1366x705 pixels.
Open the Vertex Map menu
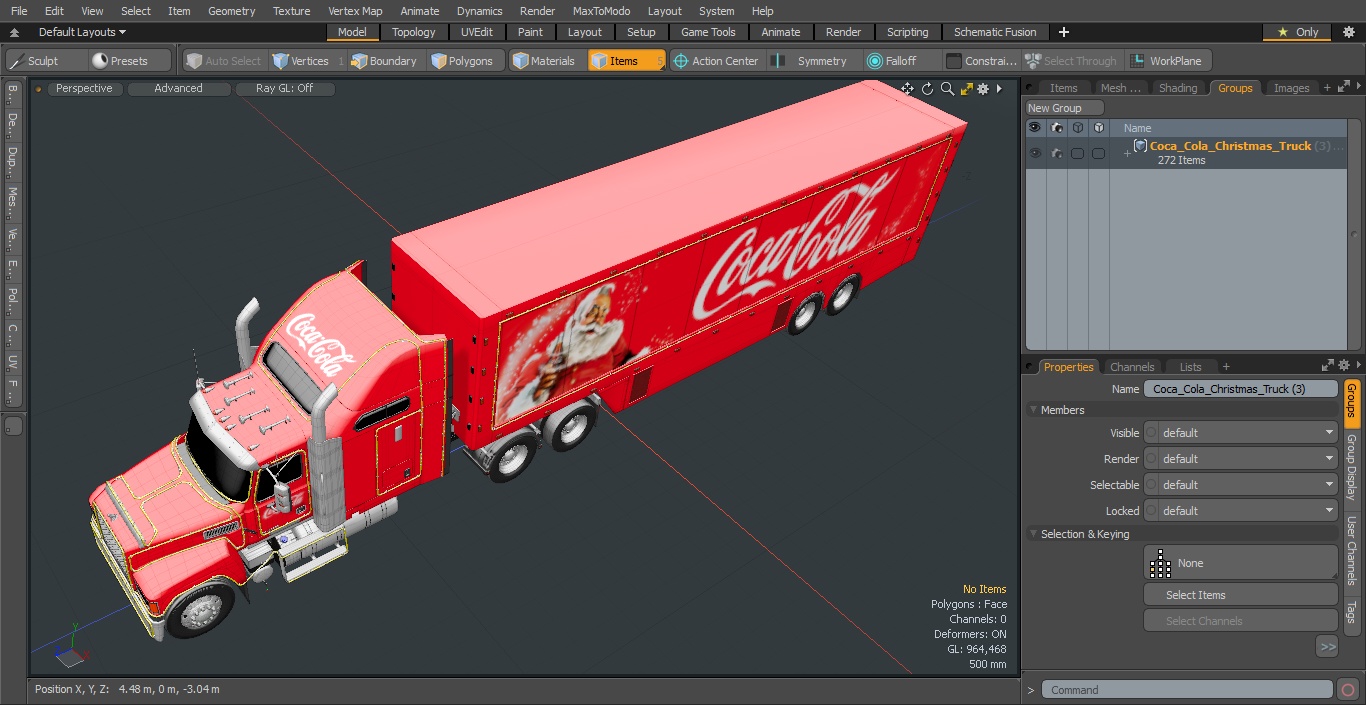[355, 11]
